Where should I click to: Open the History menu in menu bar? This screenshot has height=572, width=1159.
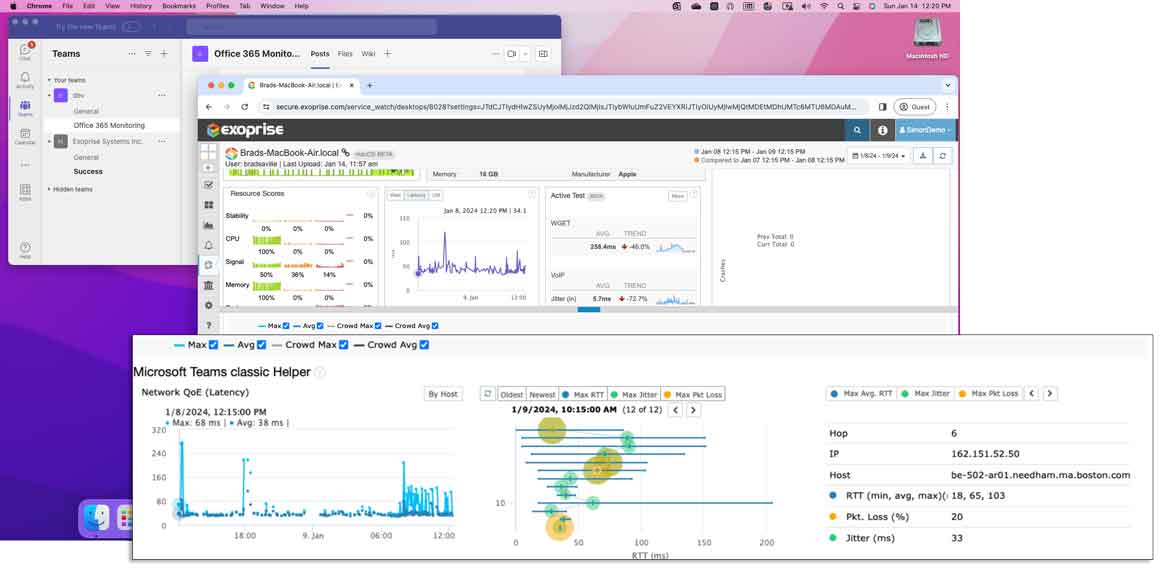pos(140,5)
